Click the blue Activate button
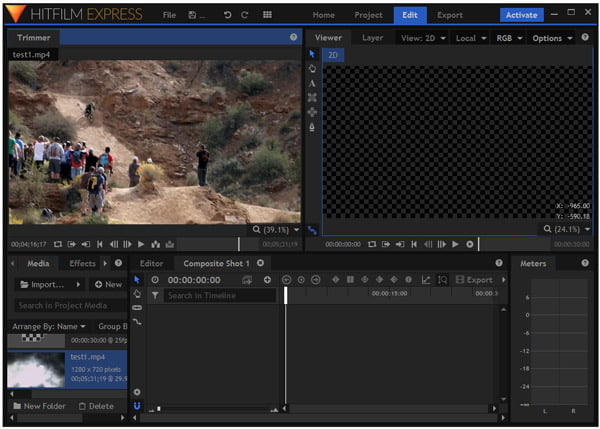 point(521,15)
